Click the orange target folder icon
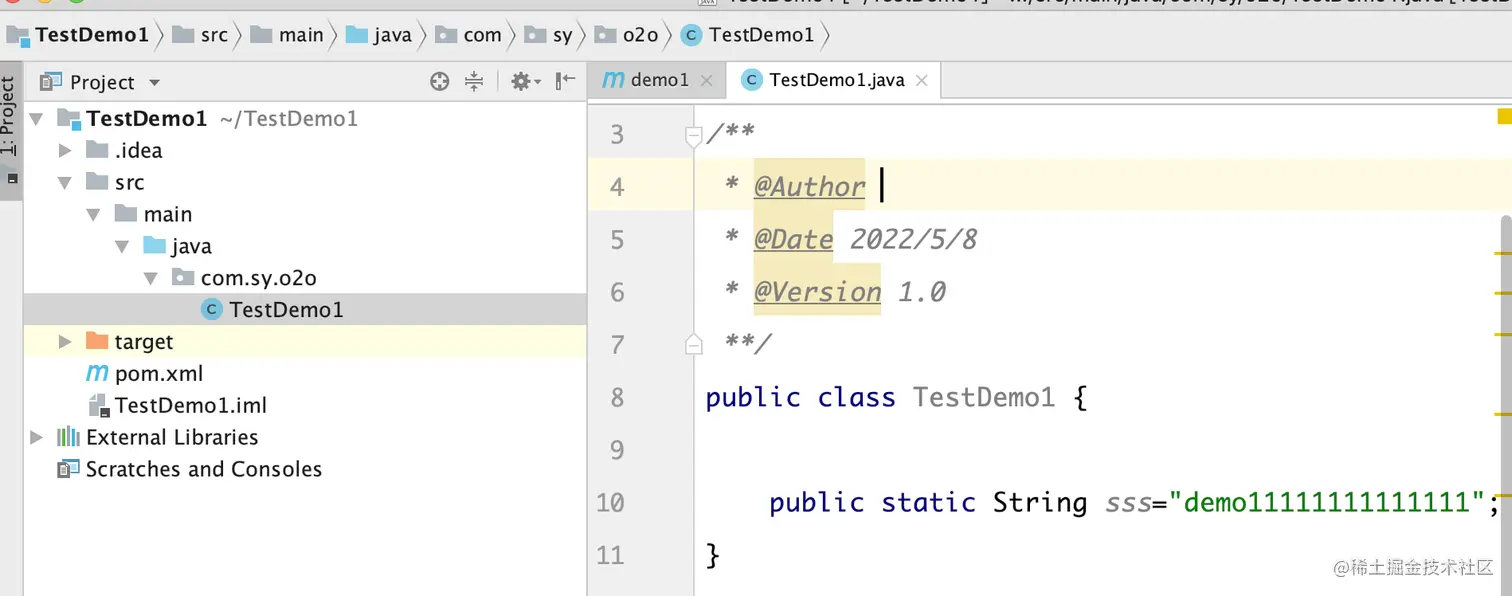The height and width of the screenshot is (596, 1512). [x=97, y=341]
